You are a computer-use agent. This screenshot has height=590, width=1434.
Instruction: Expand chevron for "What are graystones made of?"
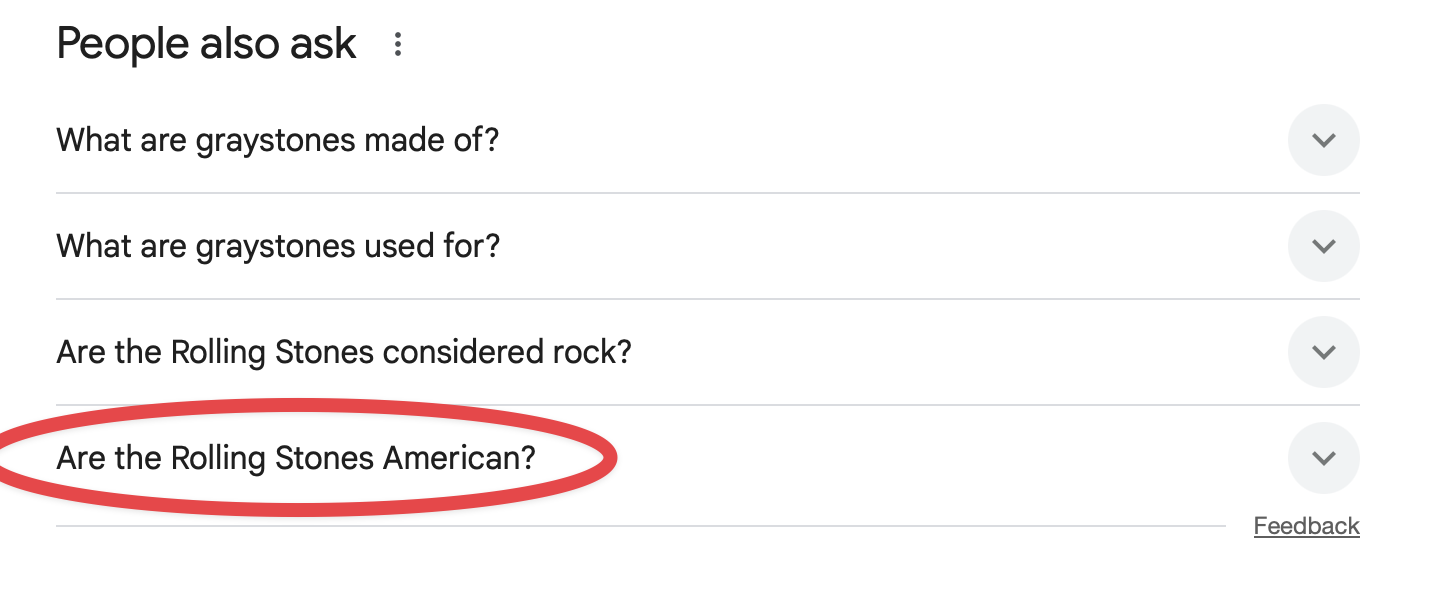coord(1323,140)
